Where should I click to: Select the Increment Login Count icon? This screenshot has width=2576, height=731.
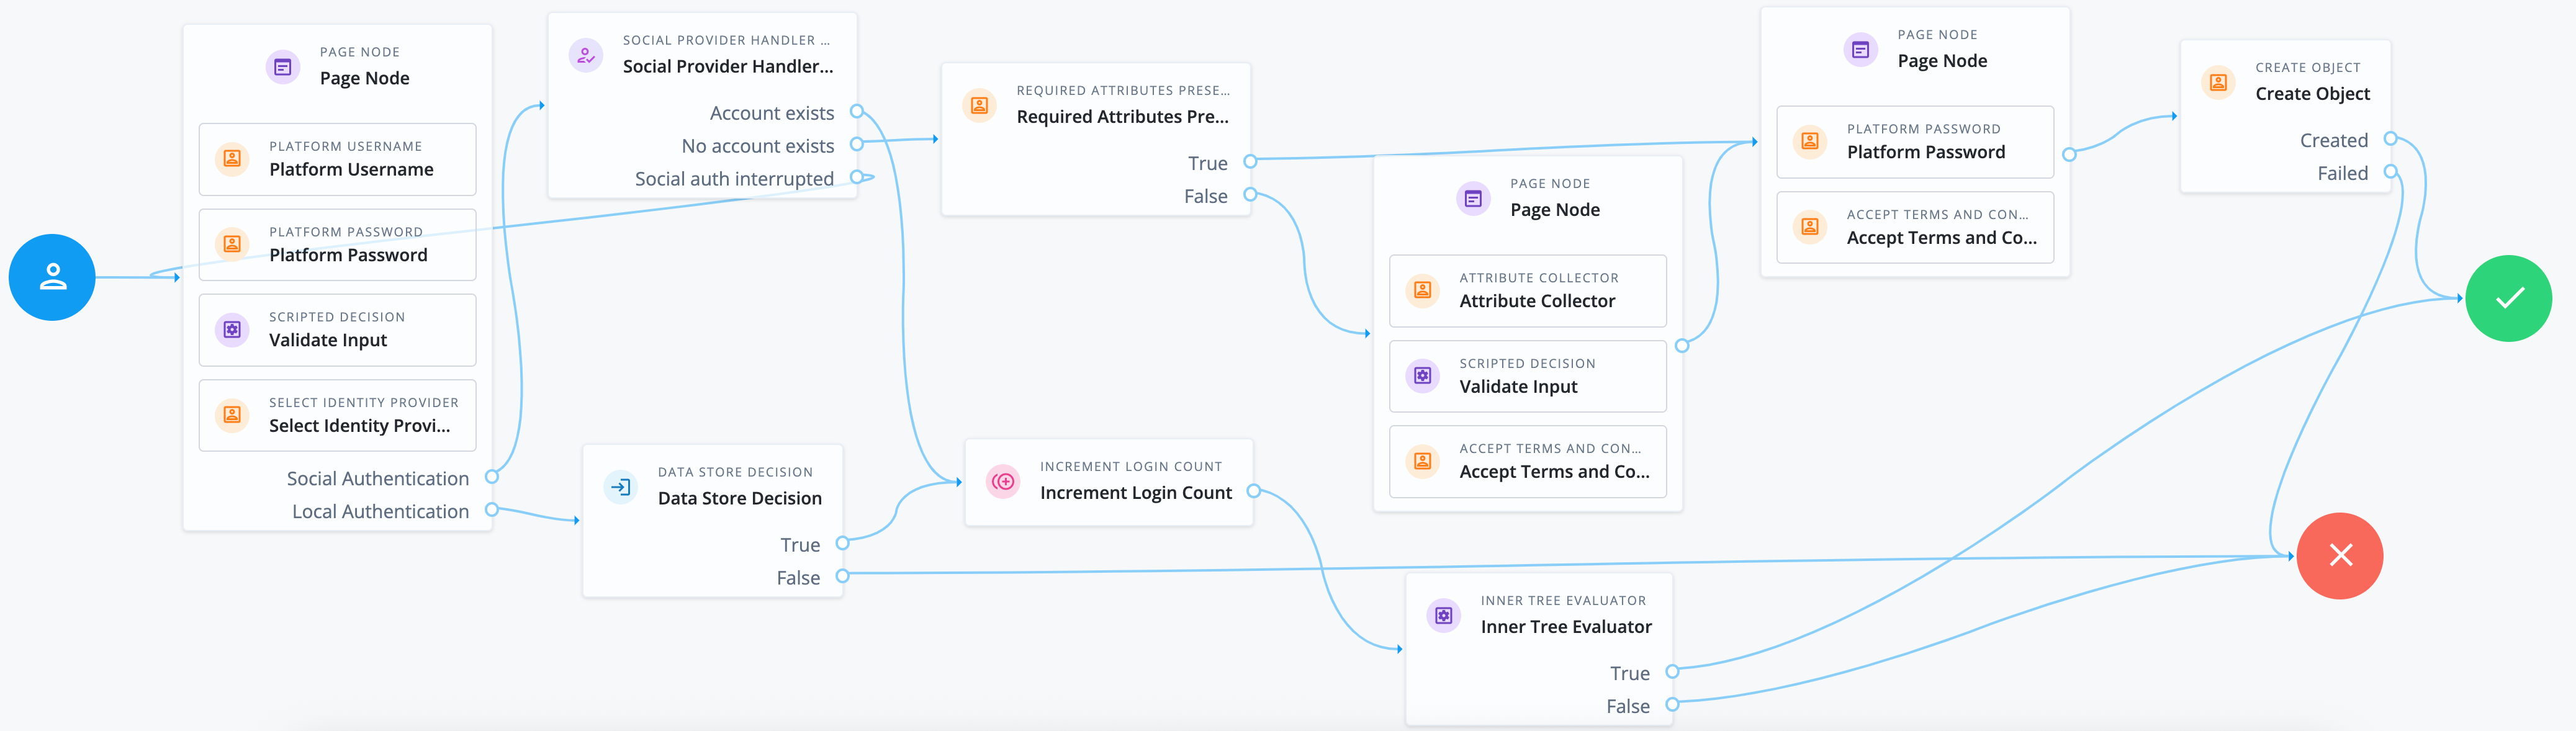1002,481
